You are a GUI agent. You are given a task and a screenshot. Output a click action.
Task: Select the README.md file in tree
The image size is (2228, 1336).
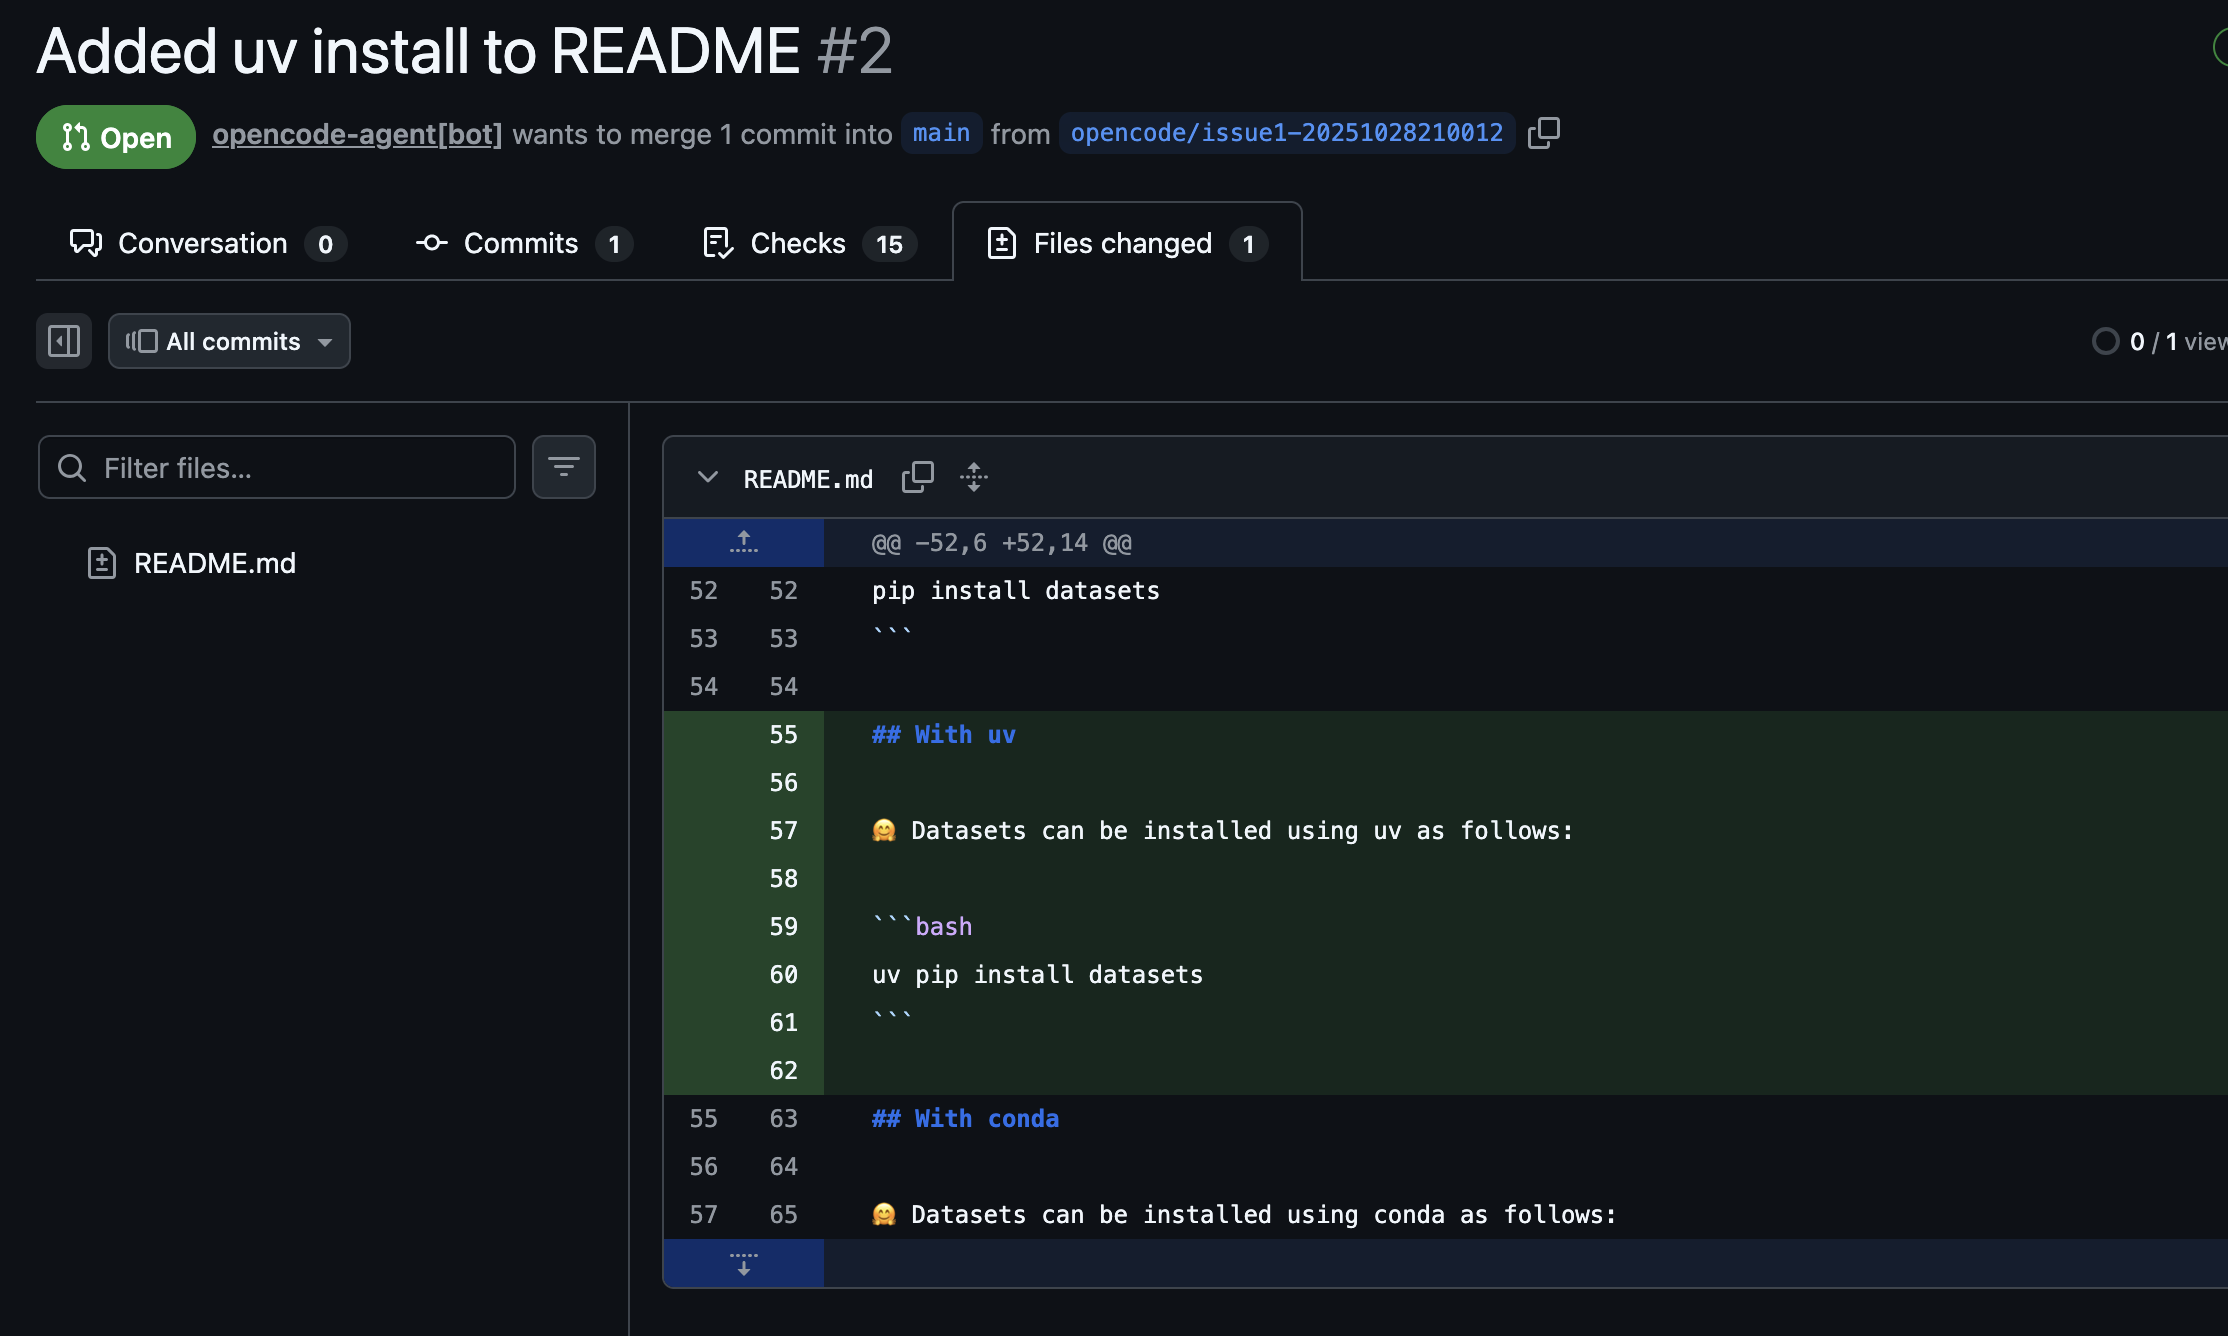tap(215, 563)
